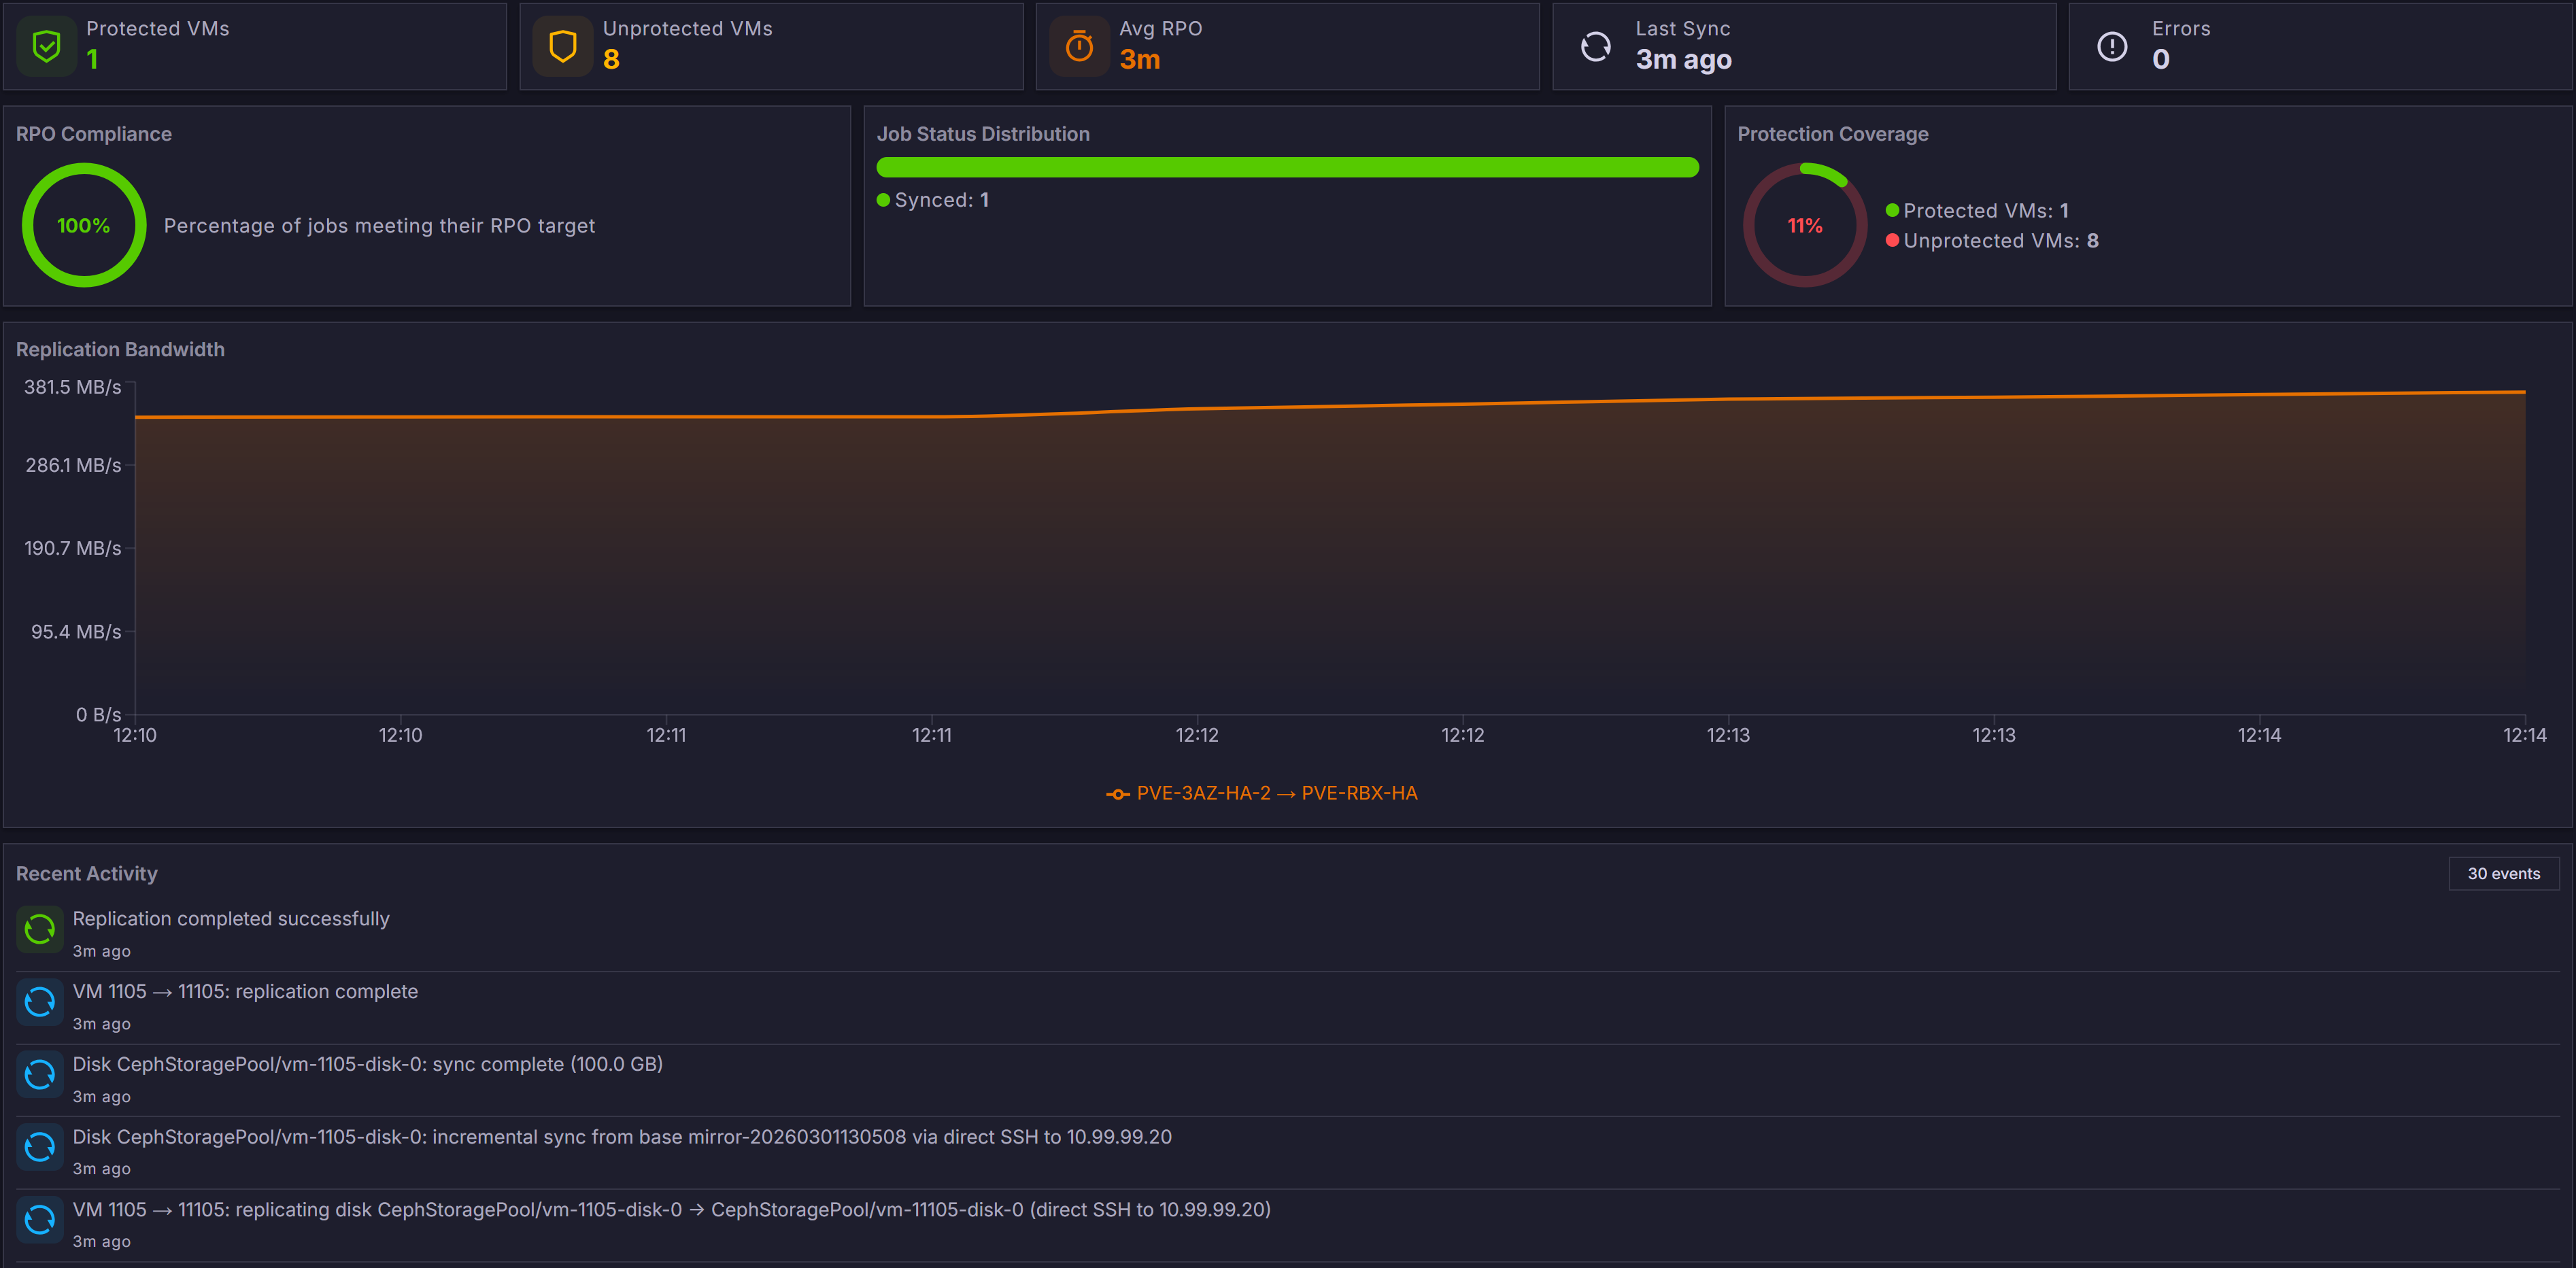The height and width of the screenshot is (1268, 2576).
Task: Open the VM 1105 replicating disk event entry
Action: (671, 1209)
